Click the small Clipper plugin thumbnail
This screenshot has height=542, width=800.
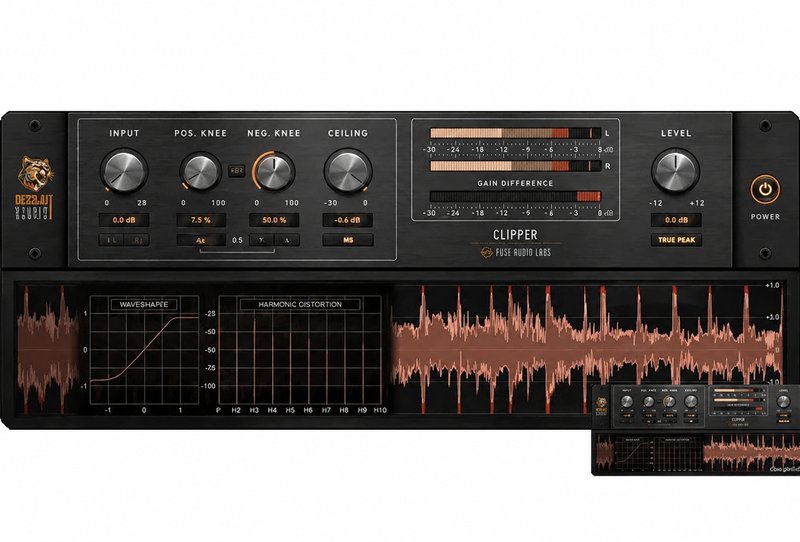coord(695,430)
